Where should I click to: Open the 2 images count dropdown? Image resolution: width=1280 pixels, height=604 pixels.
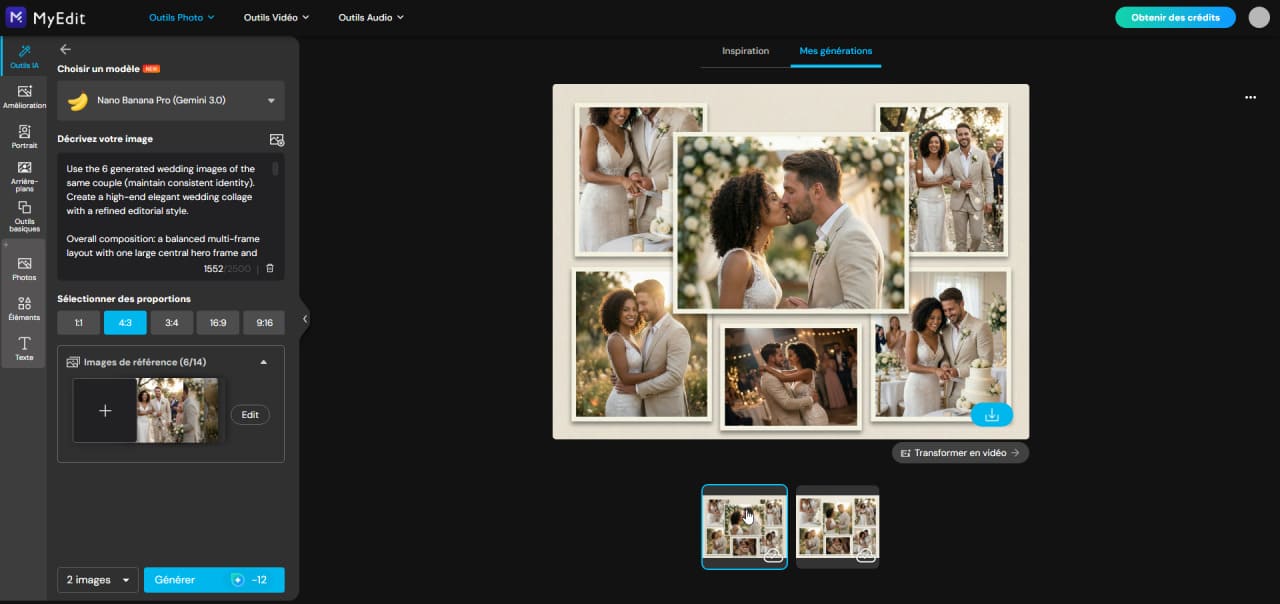(97, 579)
